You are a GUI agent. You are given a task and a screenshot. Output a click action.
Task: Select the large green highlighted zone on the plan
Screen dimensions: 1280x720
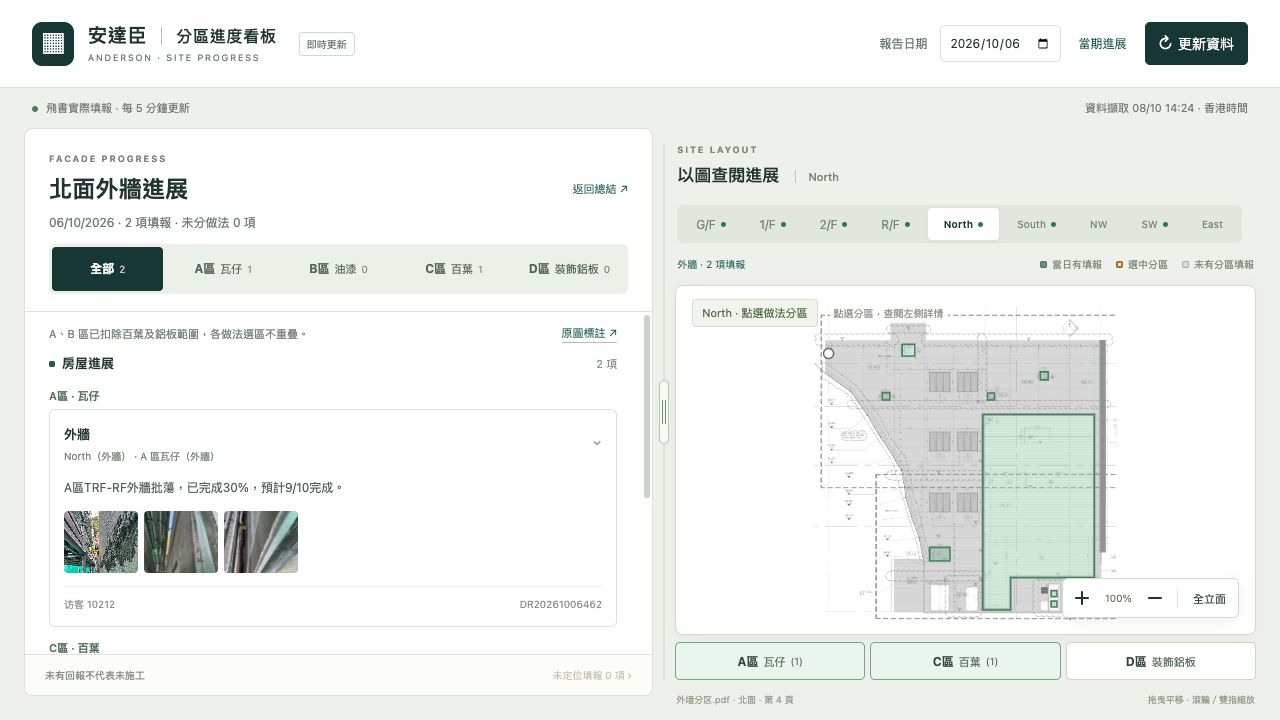(x=1038, y=510)
